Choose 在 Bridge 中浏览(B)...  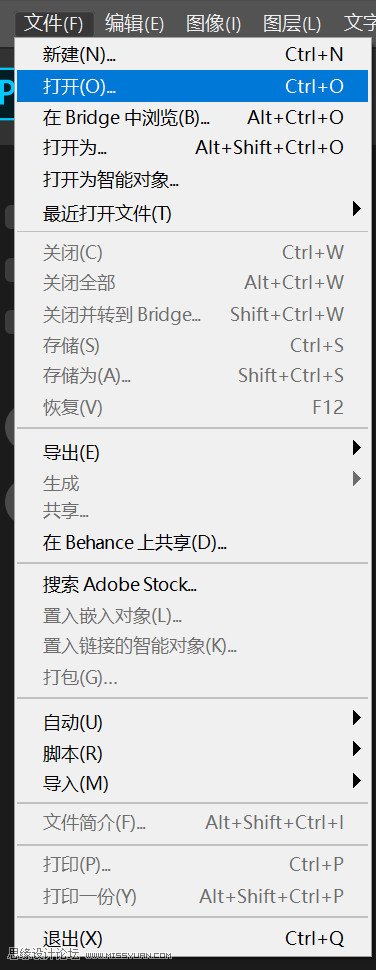click(x=192, y=118)
